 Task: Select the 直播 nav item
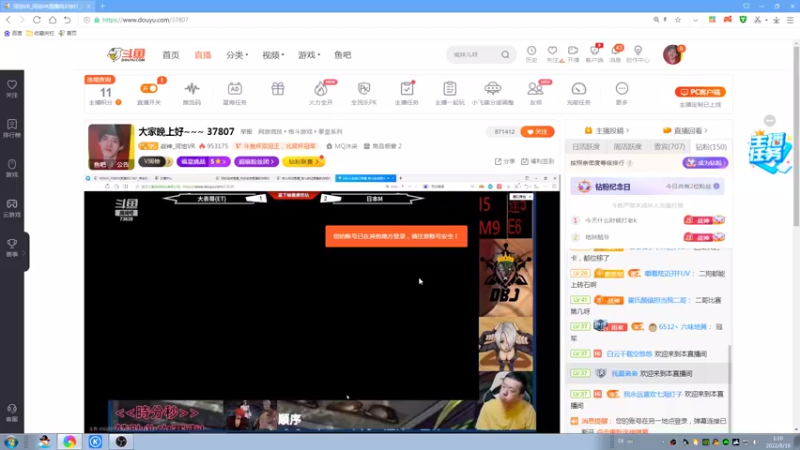tap(203, 55)
